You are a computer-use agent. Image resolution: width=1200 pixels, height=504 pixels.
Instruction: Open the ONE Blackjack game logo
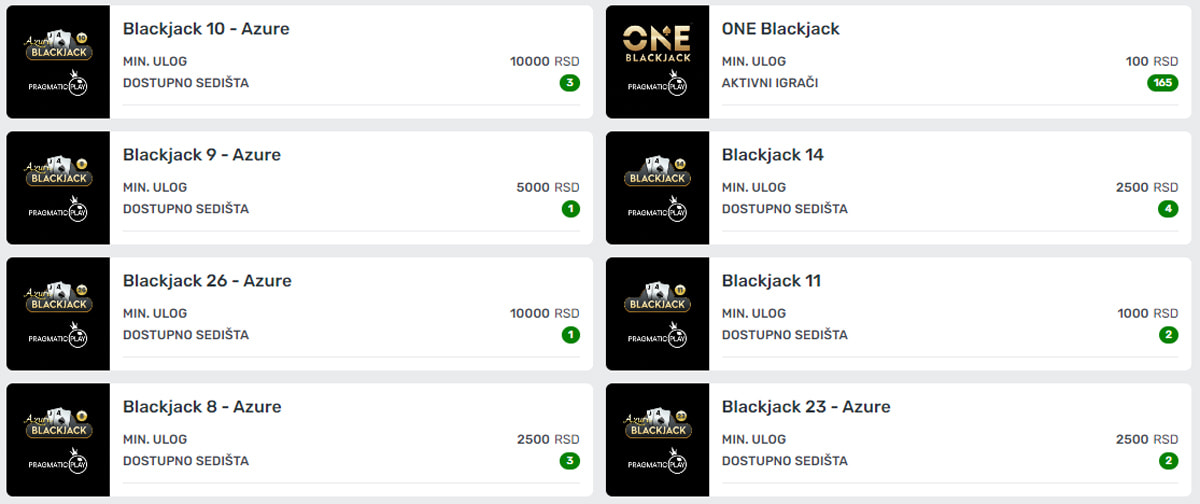657,62
